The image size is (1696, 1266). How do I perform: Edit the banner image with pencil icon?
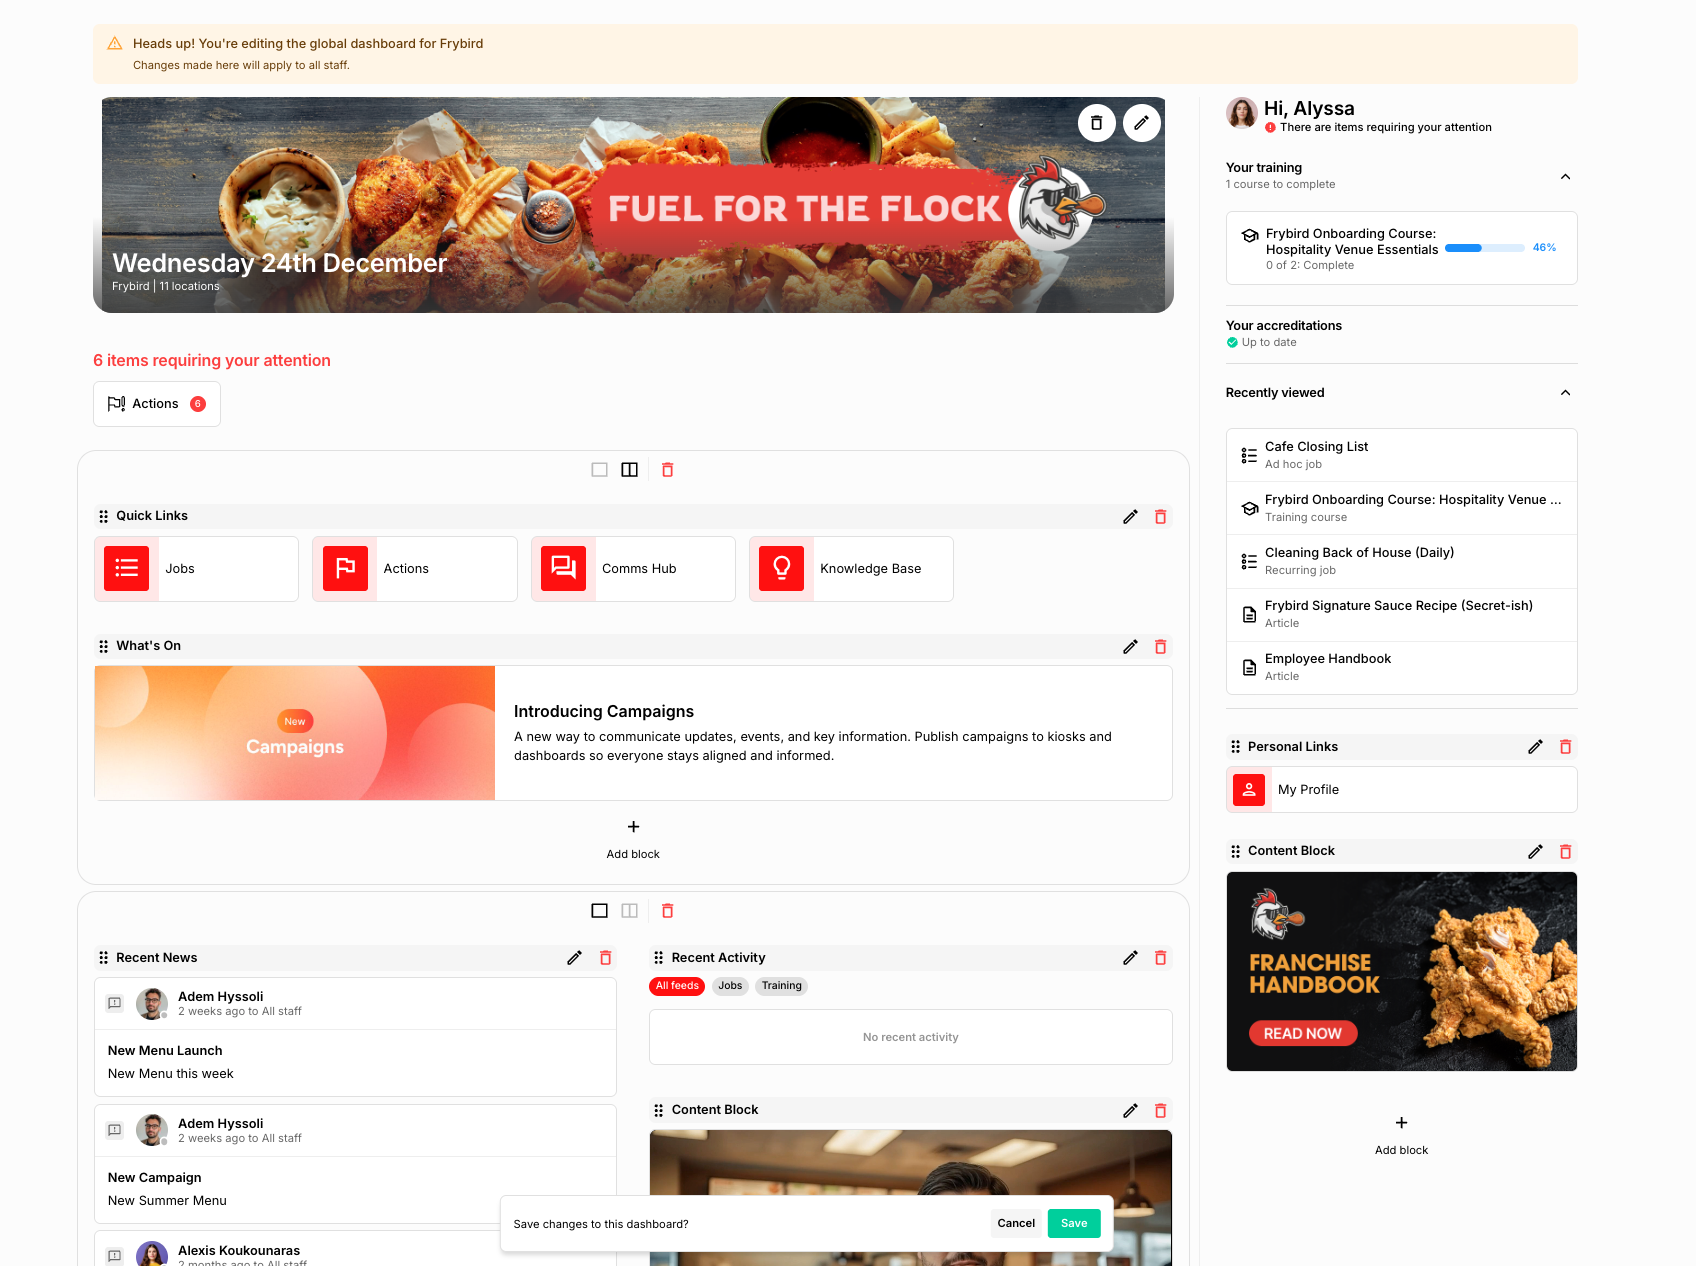click(1141, 123)
